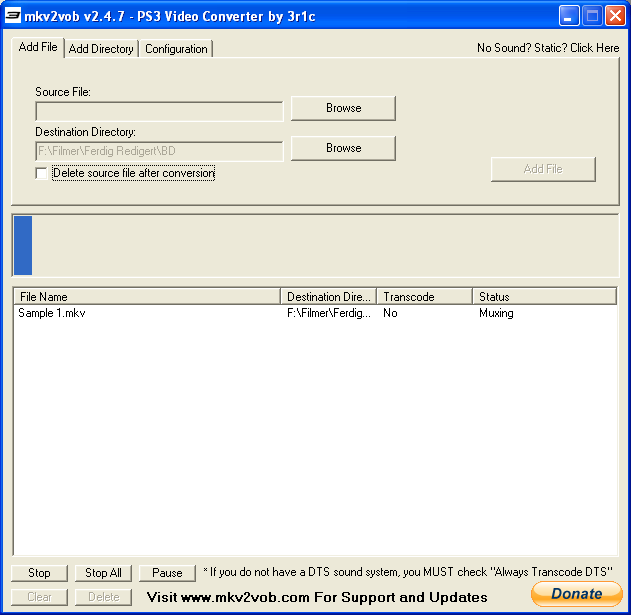The image size is (632, 615).
Task: Browse for a source file
Action: pos(343,108)
